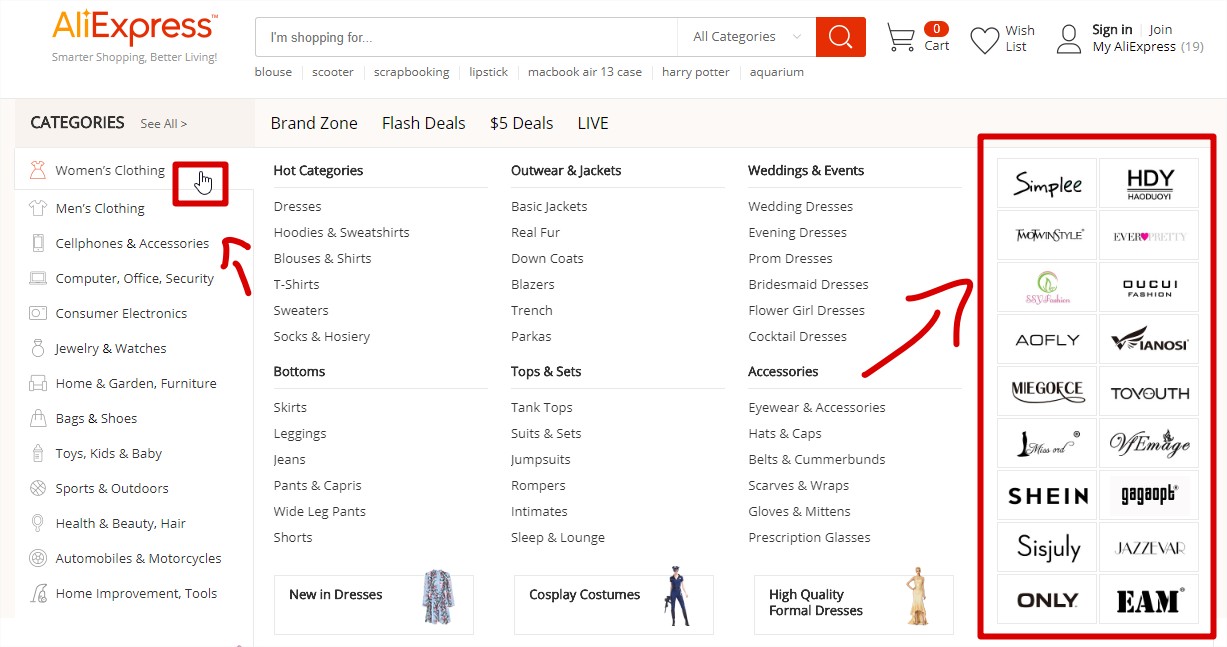Open the Brand Zone tab
The image size is (1227, 647).
(x=314, y=123)
